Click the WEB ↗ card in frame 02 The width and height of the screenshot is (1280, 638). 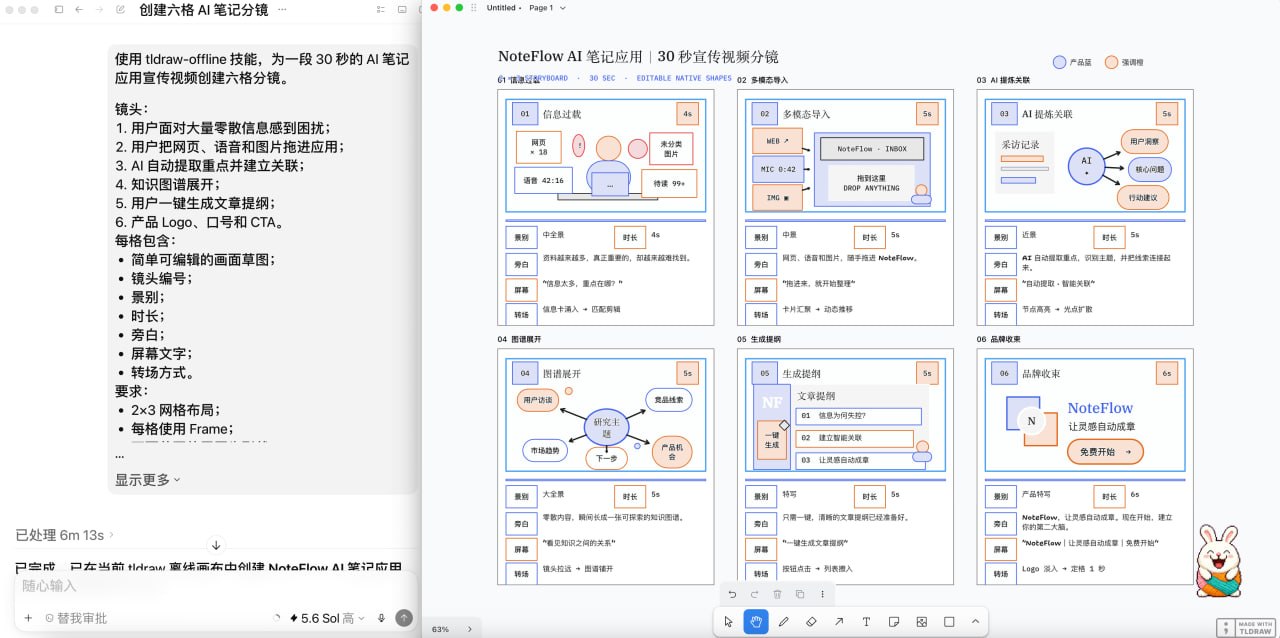click(x=778, y=141)
